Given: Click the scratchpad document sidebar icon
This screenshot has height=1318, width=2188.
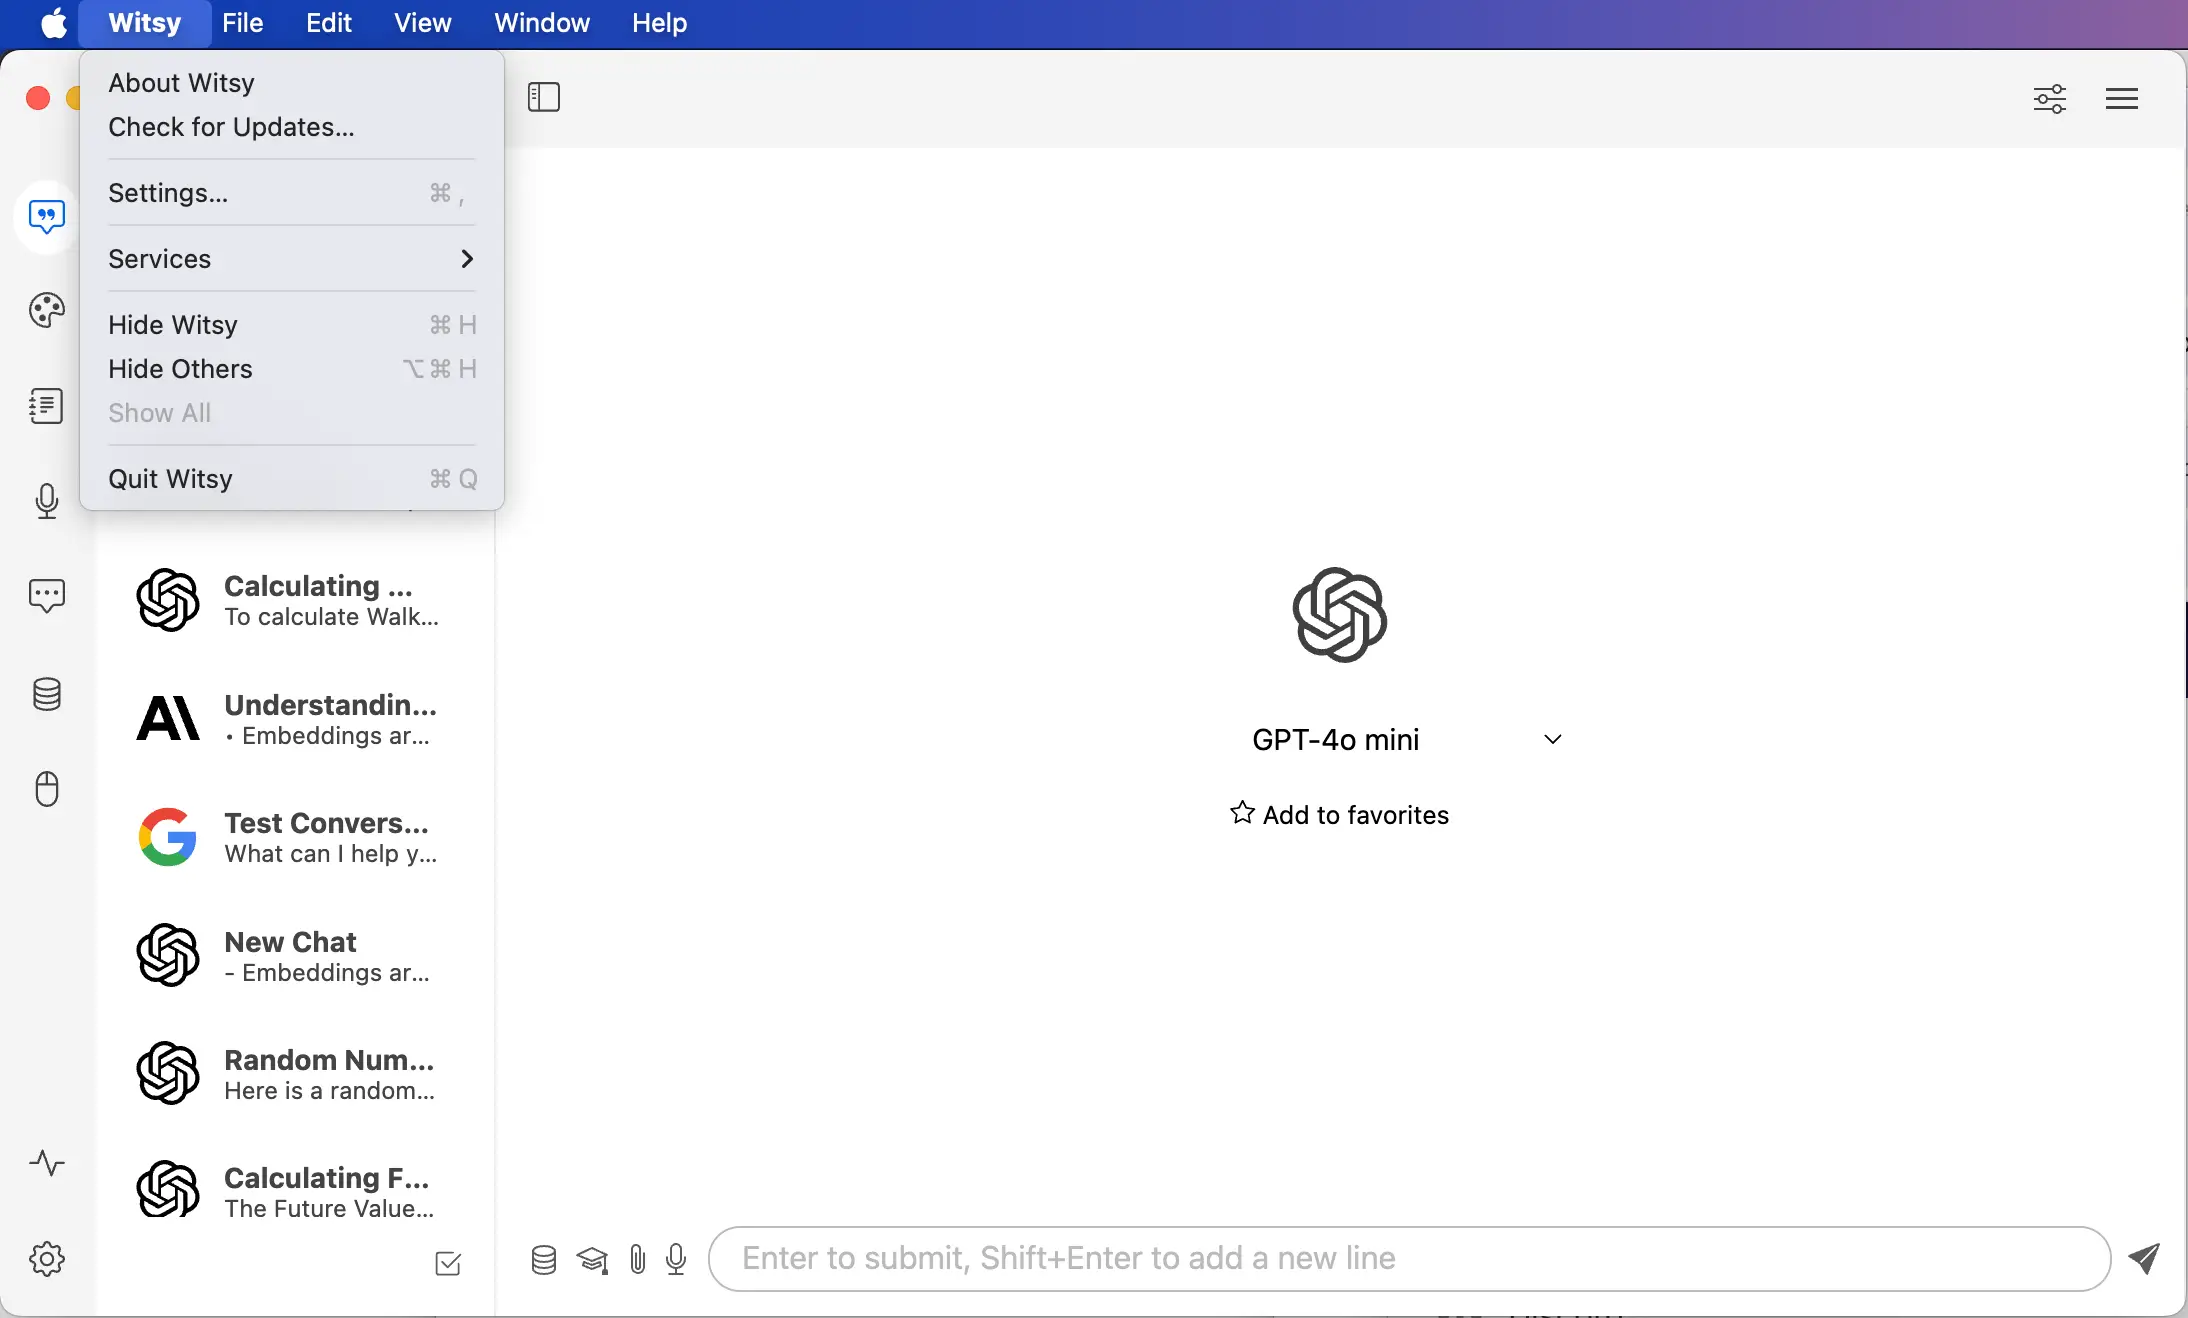Looking at the screenshot, I should (46, 406).
